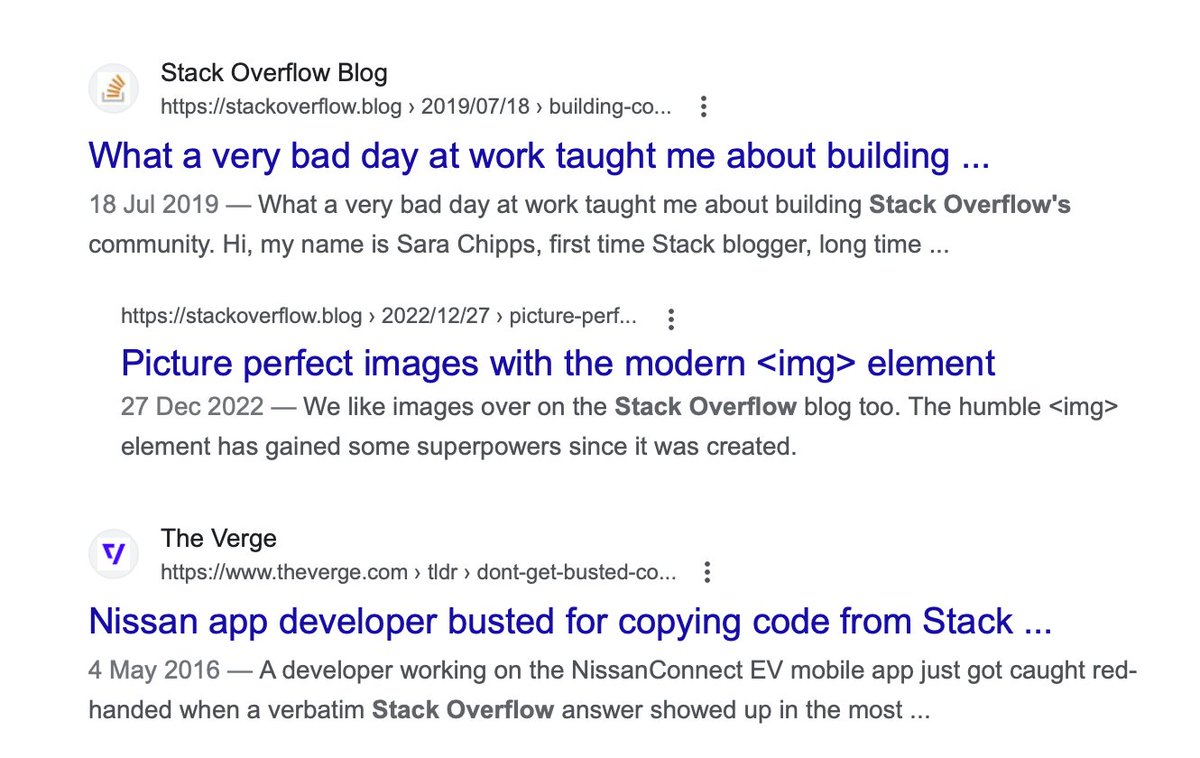The width and height of the screenshot is (1200, 758).
Task: Open three-dot menu for The Verge result
Action: [x=708, y=573]
